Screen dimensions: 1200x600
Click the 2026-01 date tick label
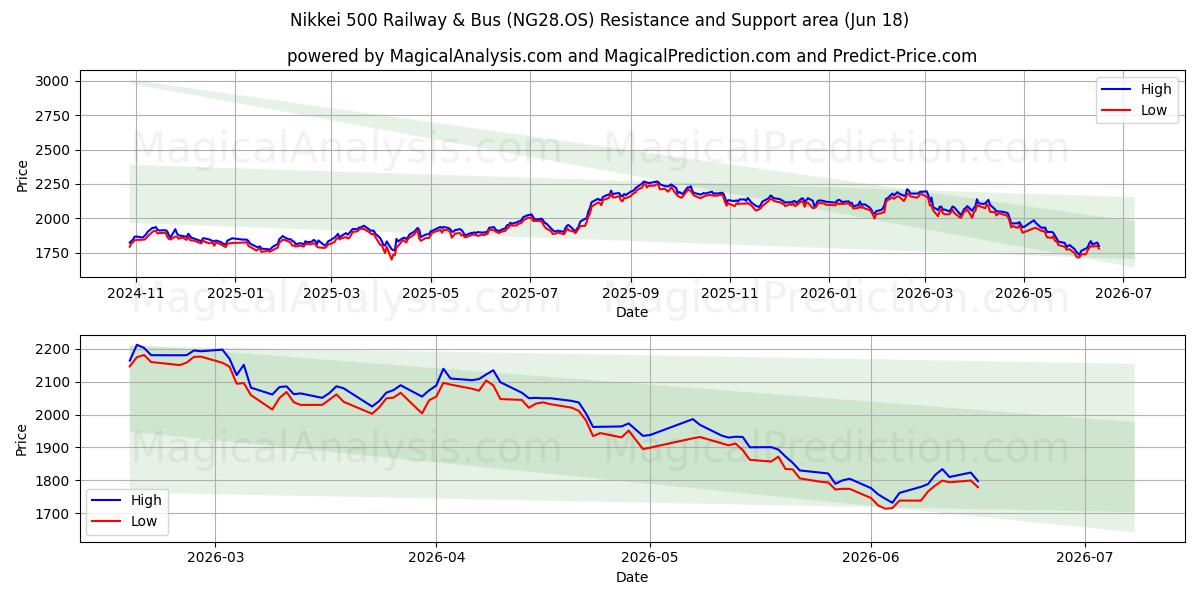point(829,293)
